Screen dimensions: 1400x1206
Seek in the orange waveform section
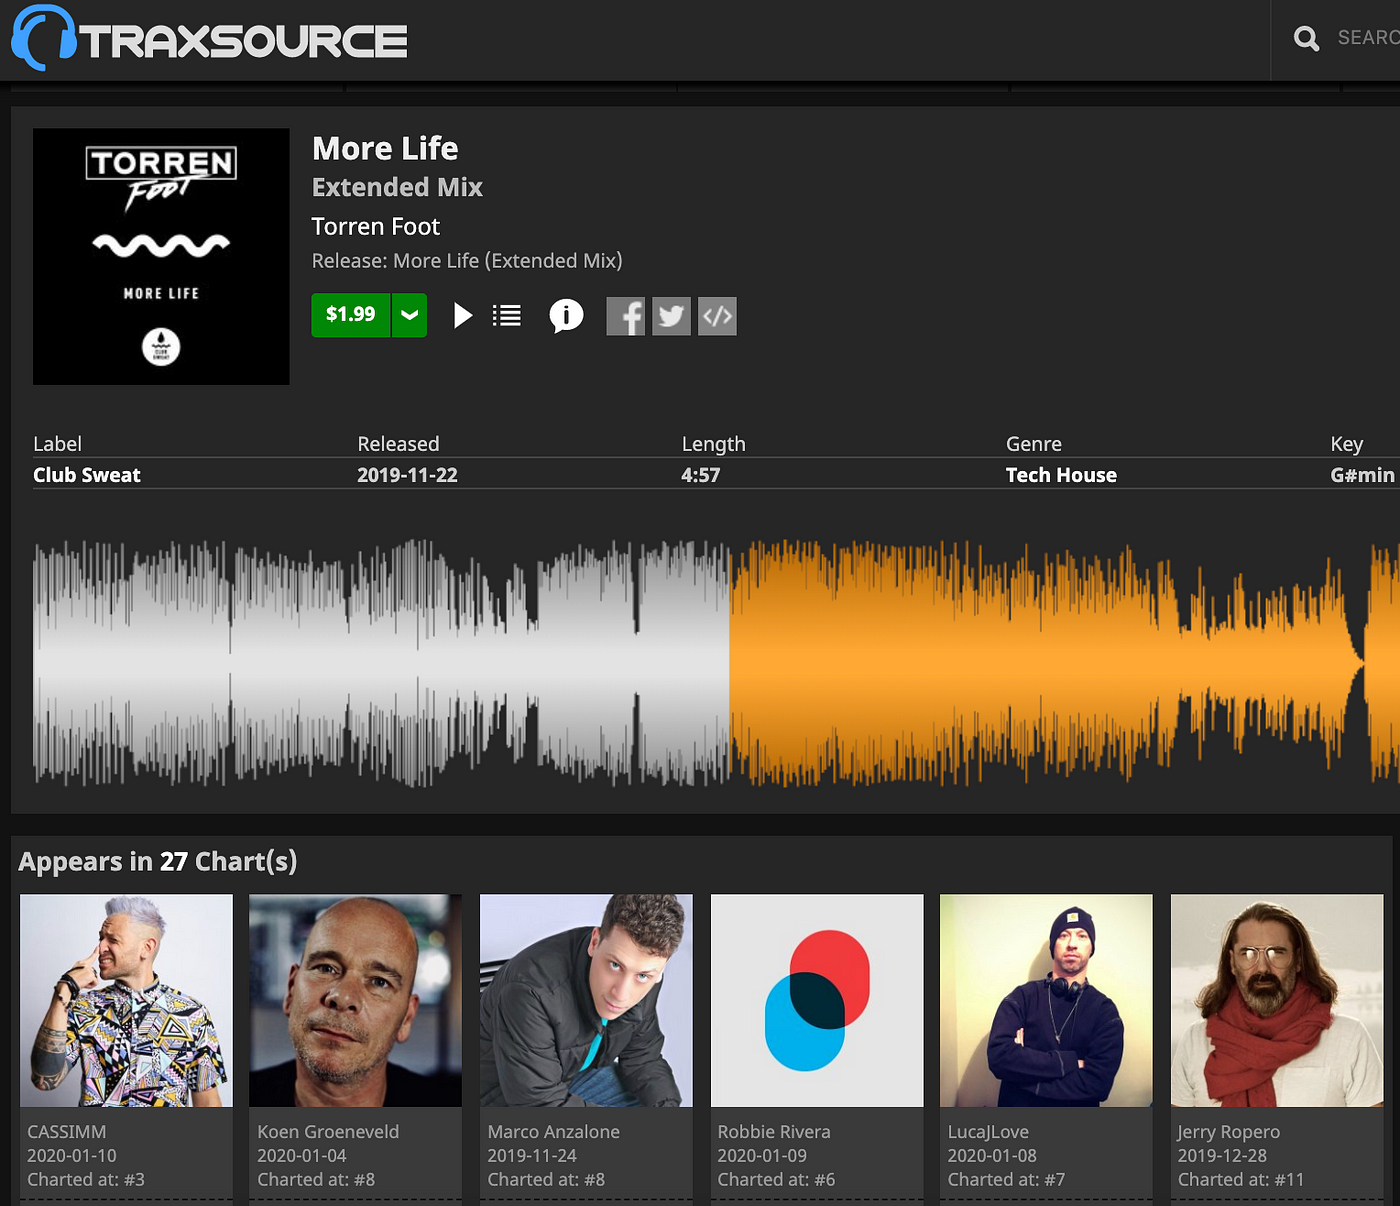point(1065,663)
